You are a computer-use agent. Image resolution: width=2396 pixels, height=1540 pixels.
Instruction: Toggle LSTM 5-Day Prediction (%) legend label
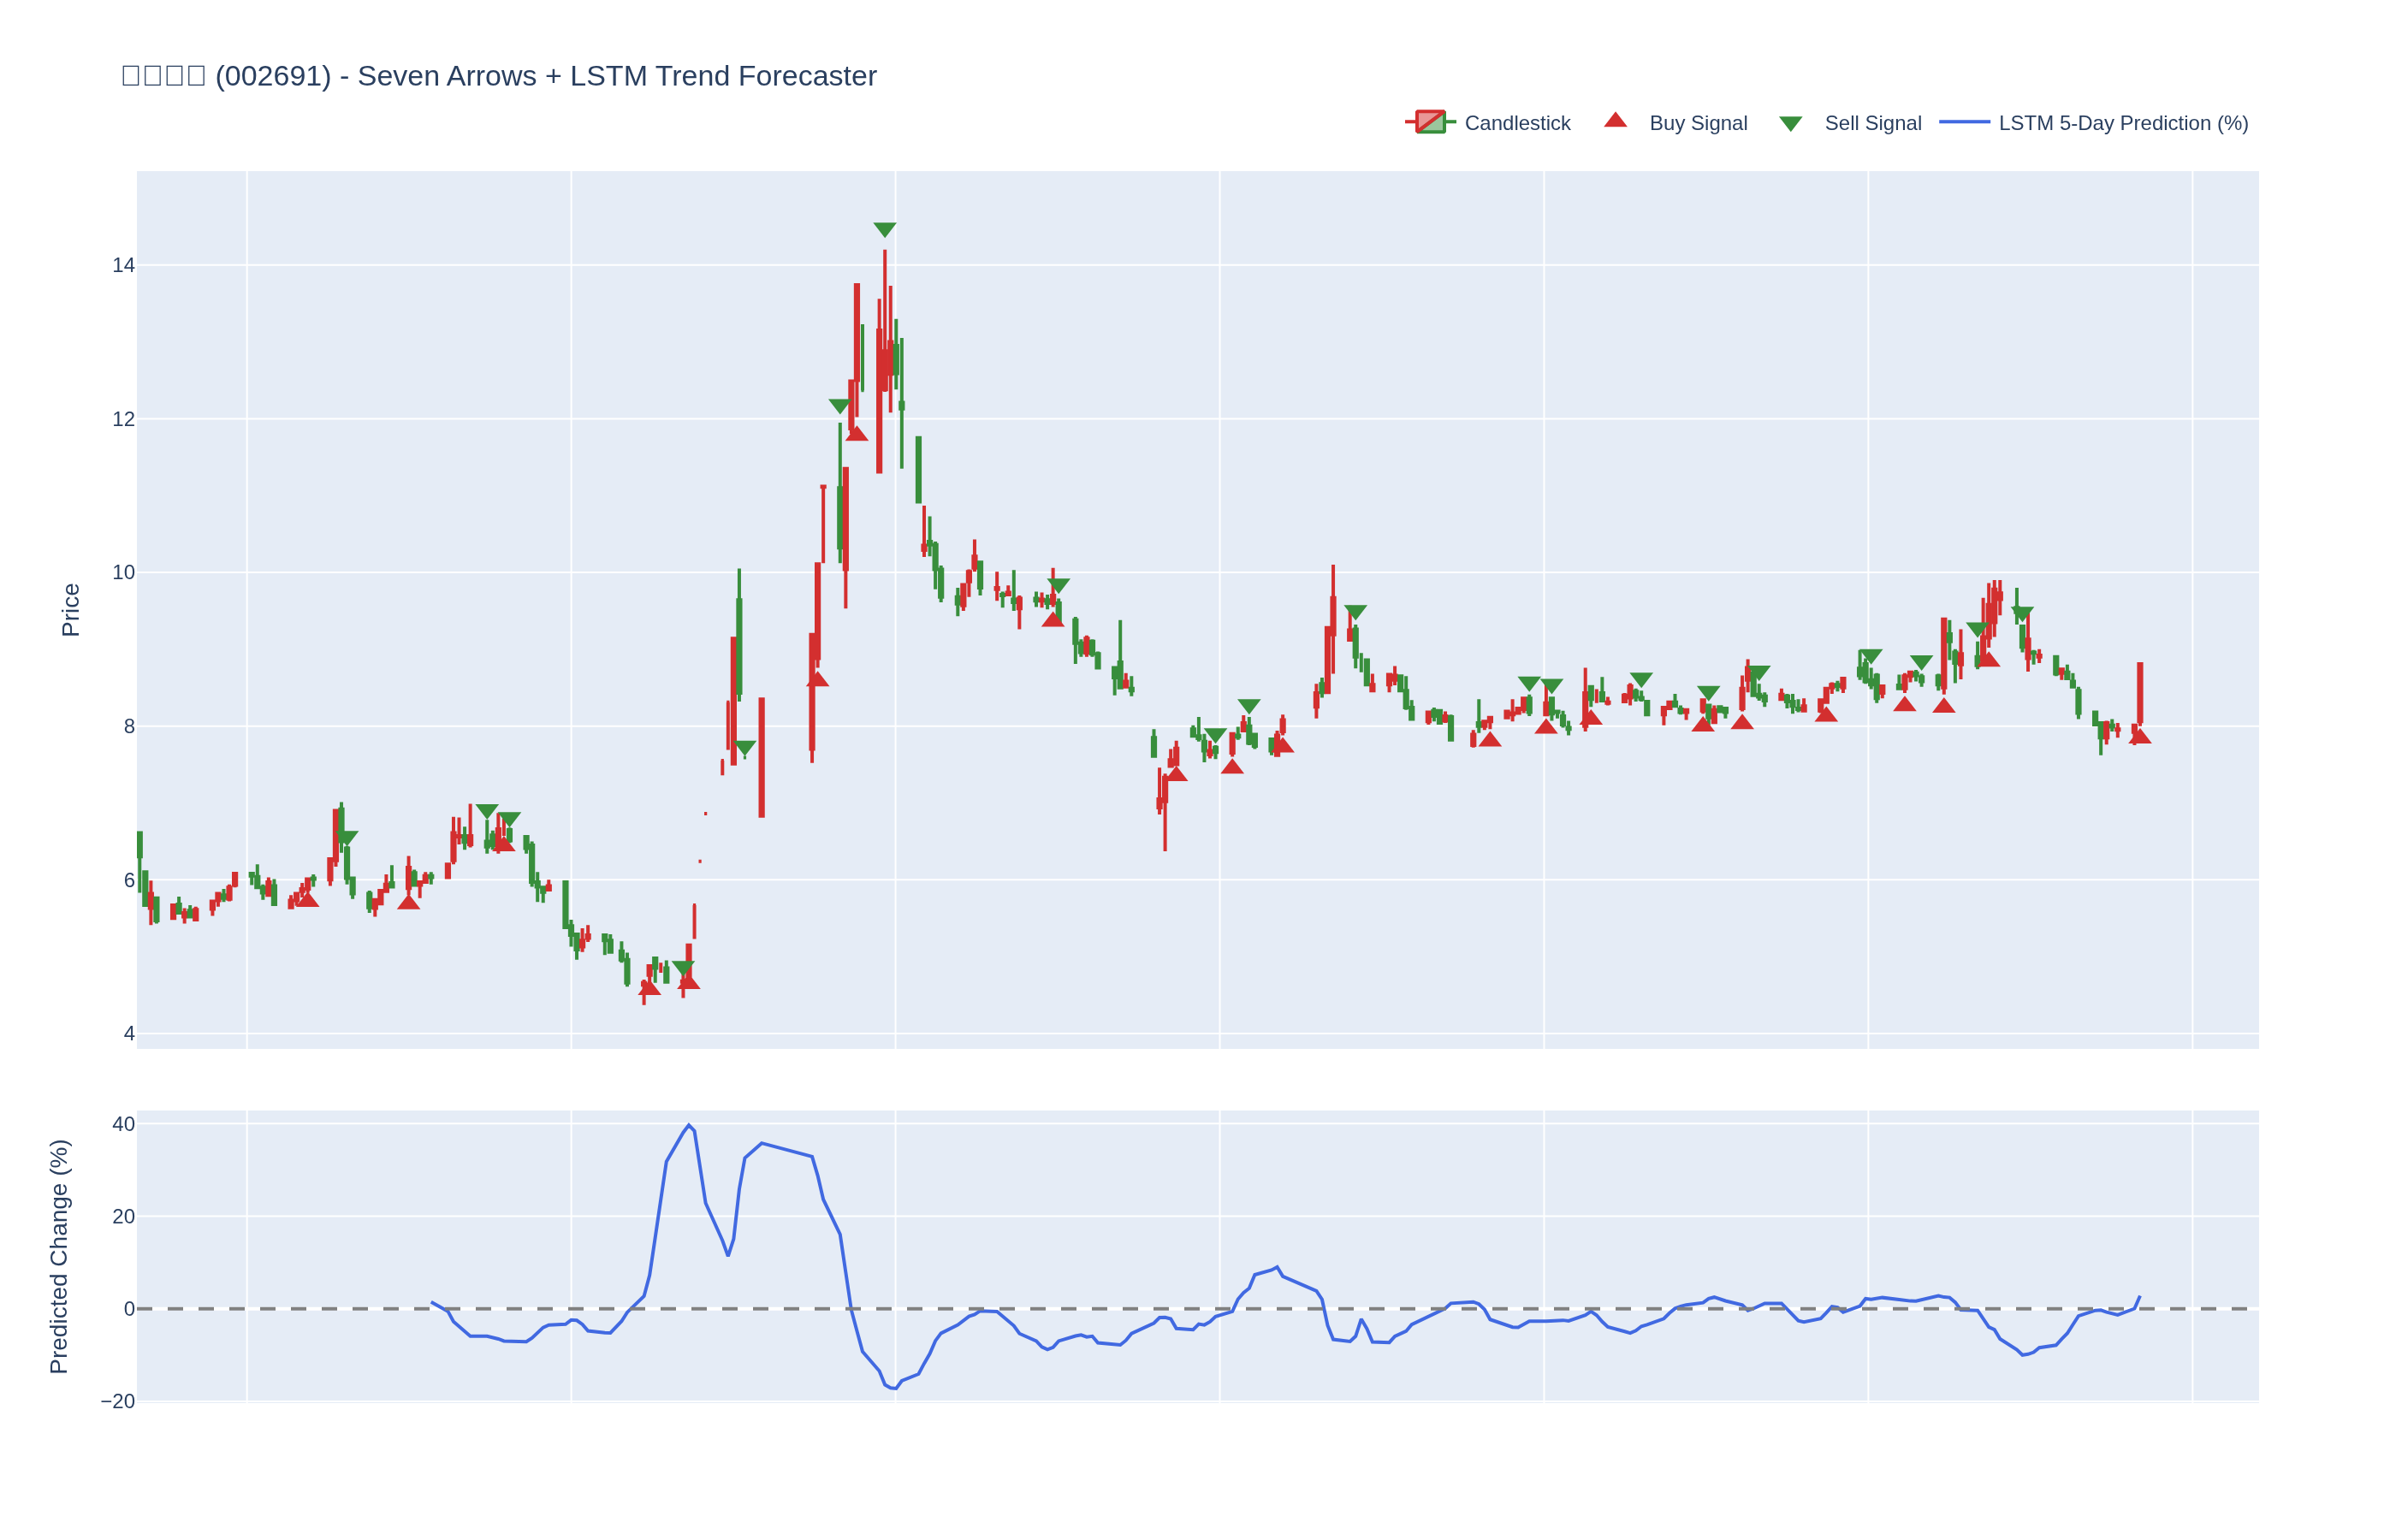[2122, 123]
